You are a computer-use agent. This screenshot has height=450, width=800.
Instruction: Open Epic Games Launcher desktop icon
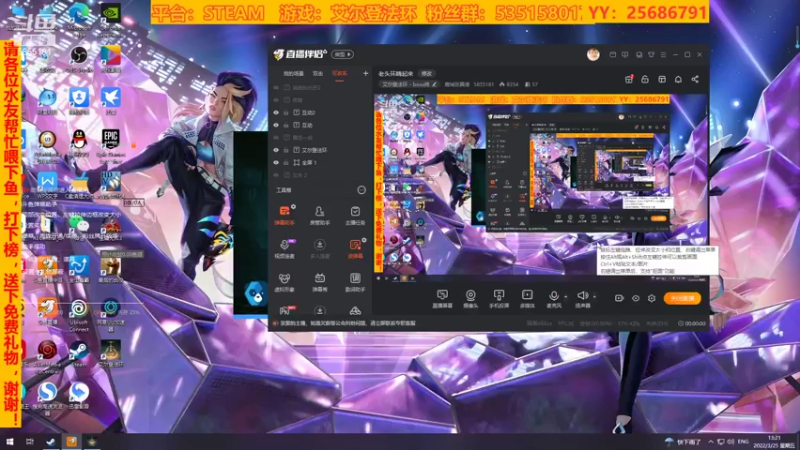point(110,143)
